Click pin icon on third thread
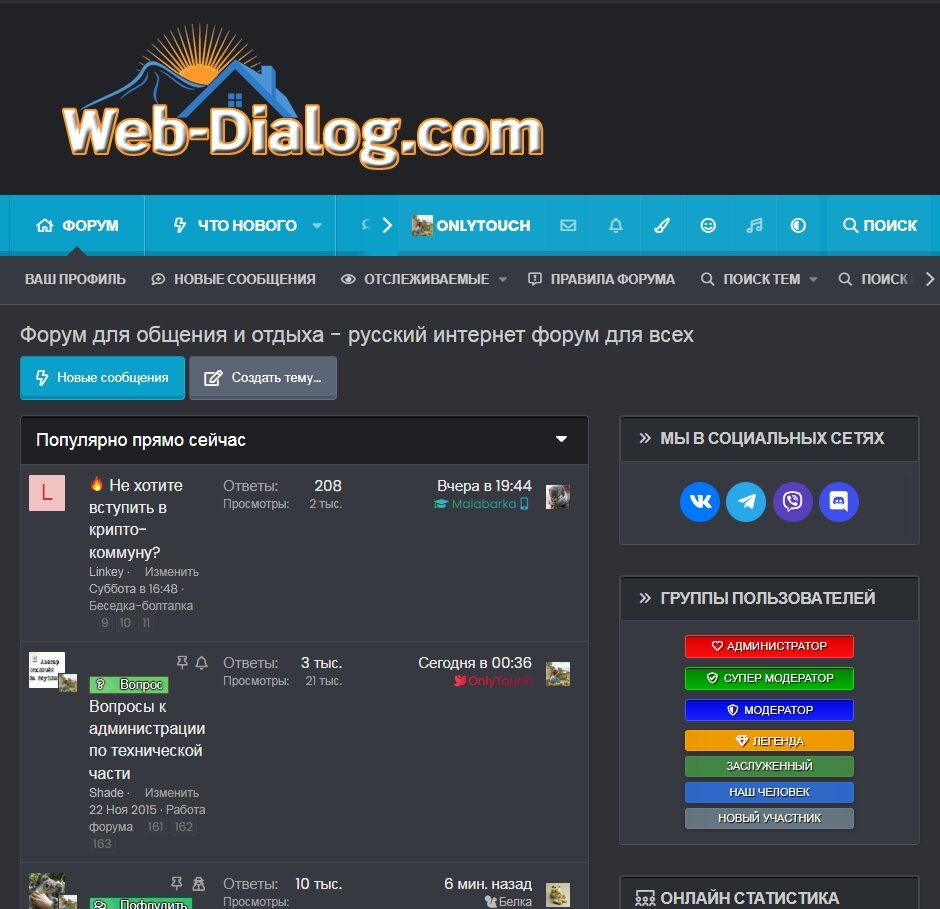The image size is (940, 909). pos(177,883)
